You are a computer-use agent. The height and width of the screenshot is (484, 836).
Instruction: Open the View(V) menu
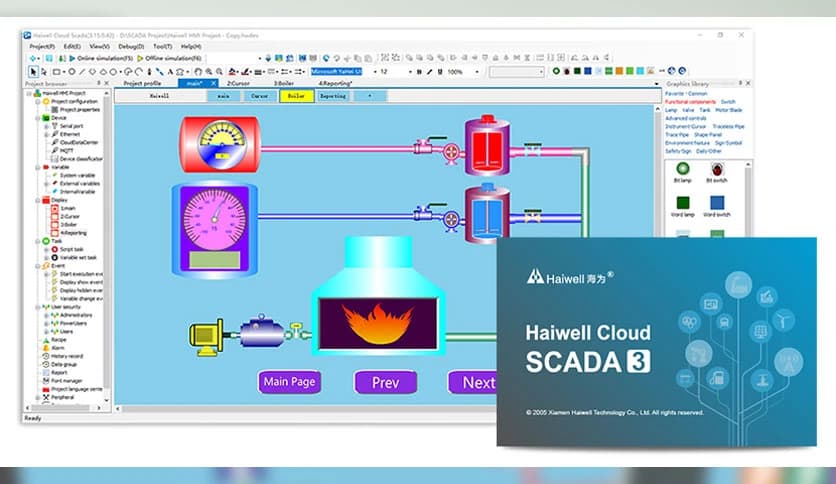coord(99,47)
